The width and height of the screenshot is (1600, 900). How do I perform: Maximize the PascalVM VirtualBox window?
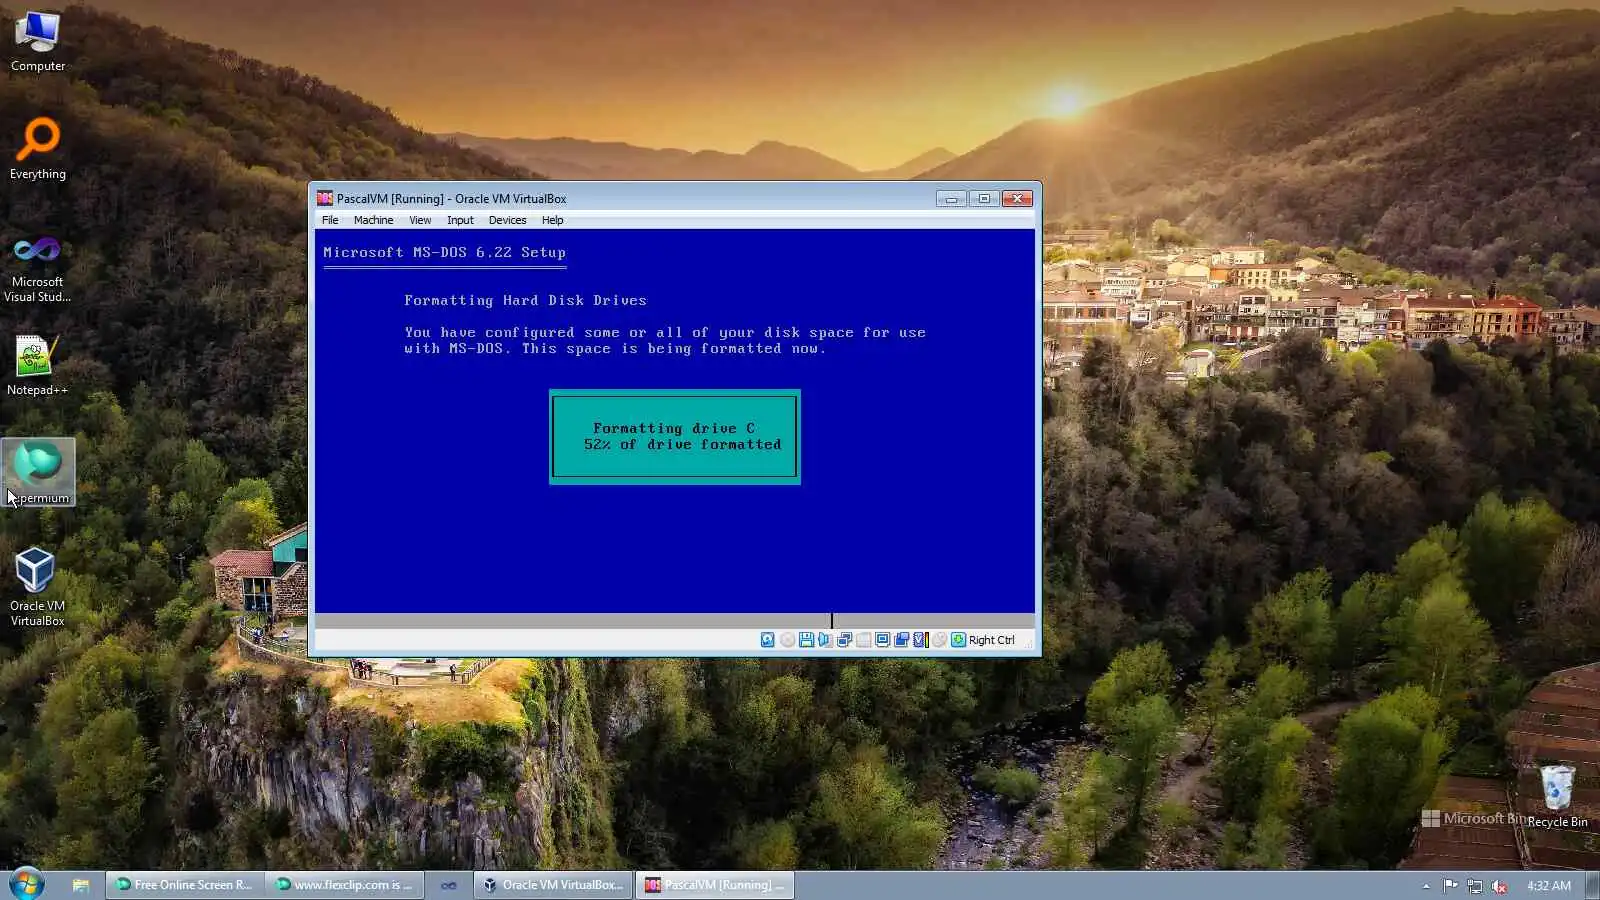point(984,198)
